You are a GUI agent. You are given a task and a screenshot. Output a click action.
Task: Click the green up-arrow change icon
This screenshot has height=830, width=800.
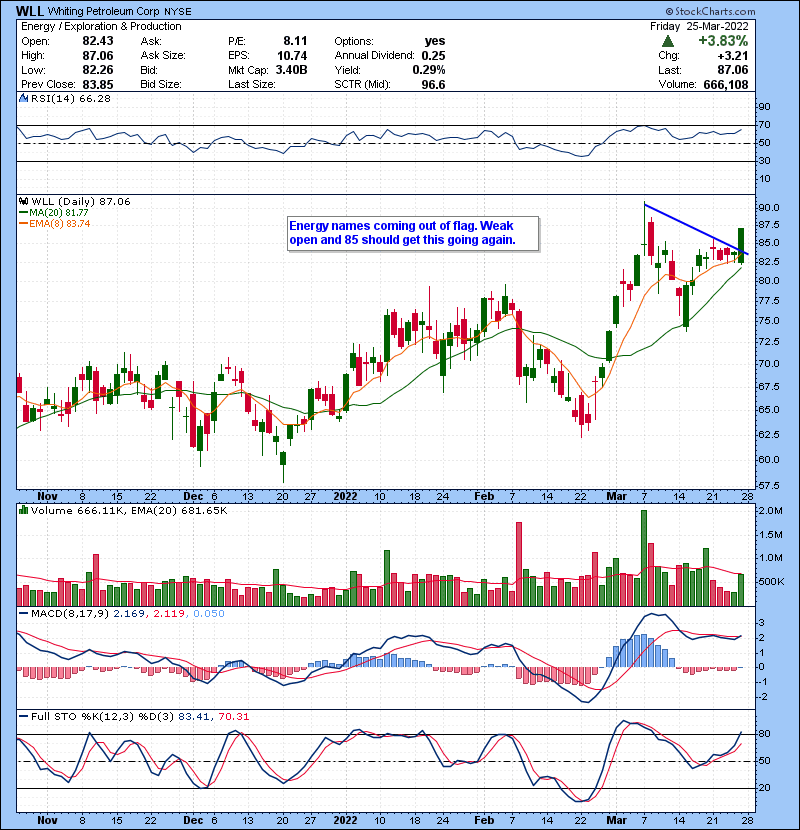point(668,41)
